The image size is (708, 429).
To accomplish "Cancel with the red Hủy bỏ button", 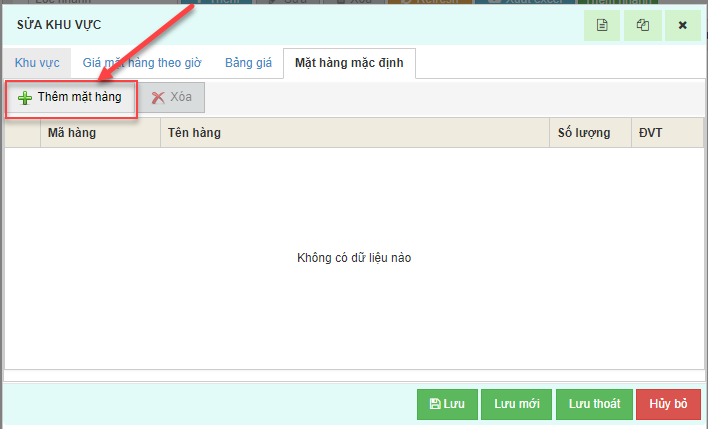I will (x=668, y=404).
